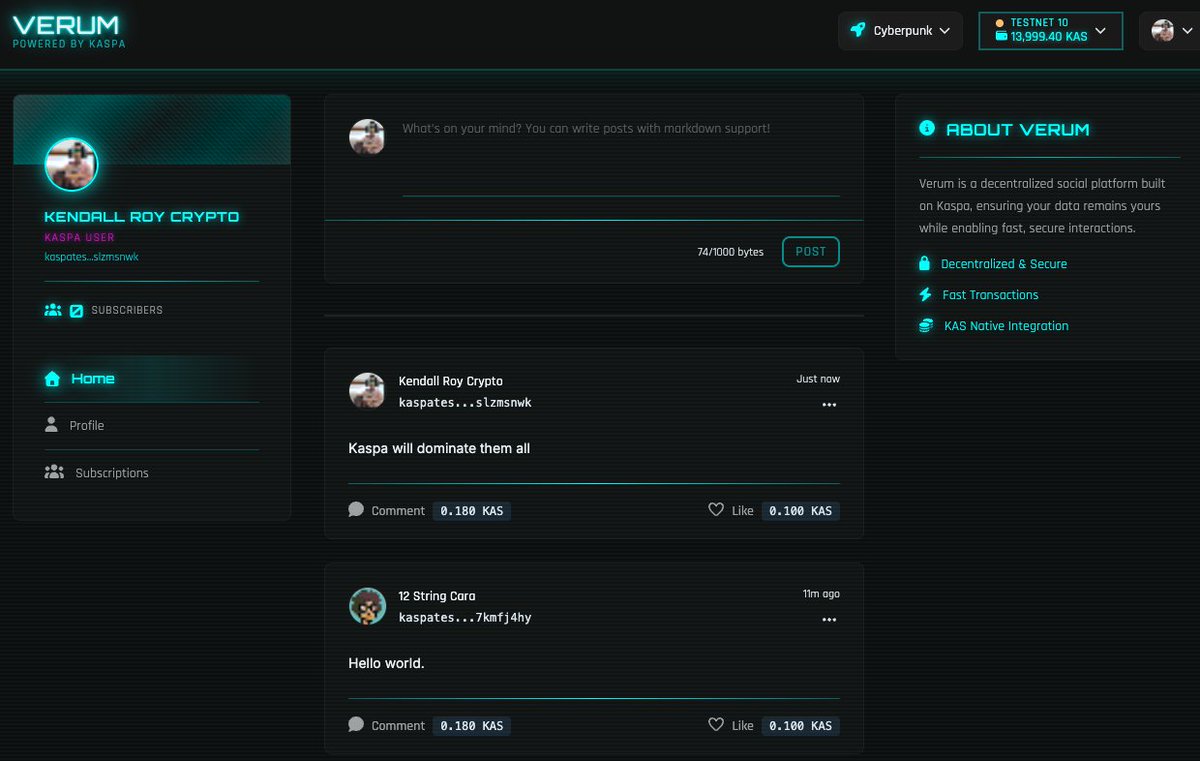Click 12 String Cara pixel avatar

pos(367,606)
